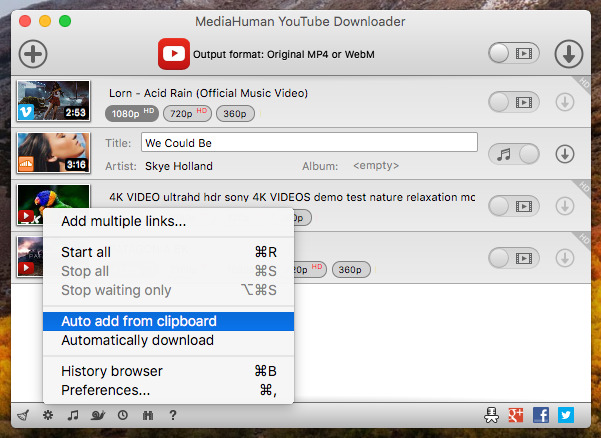Viewport: 601px width, 438px height.
Task: Open History browser from the menu
Action: [168, 371]
